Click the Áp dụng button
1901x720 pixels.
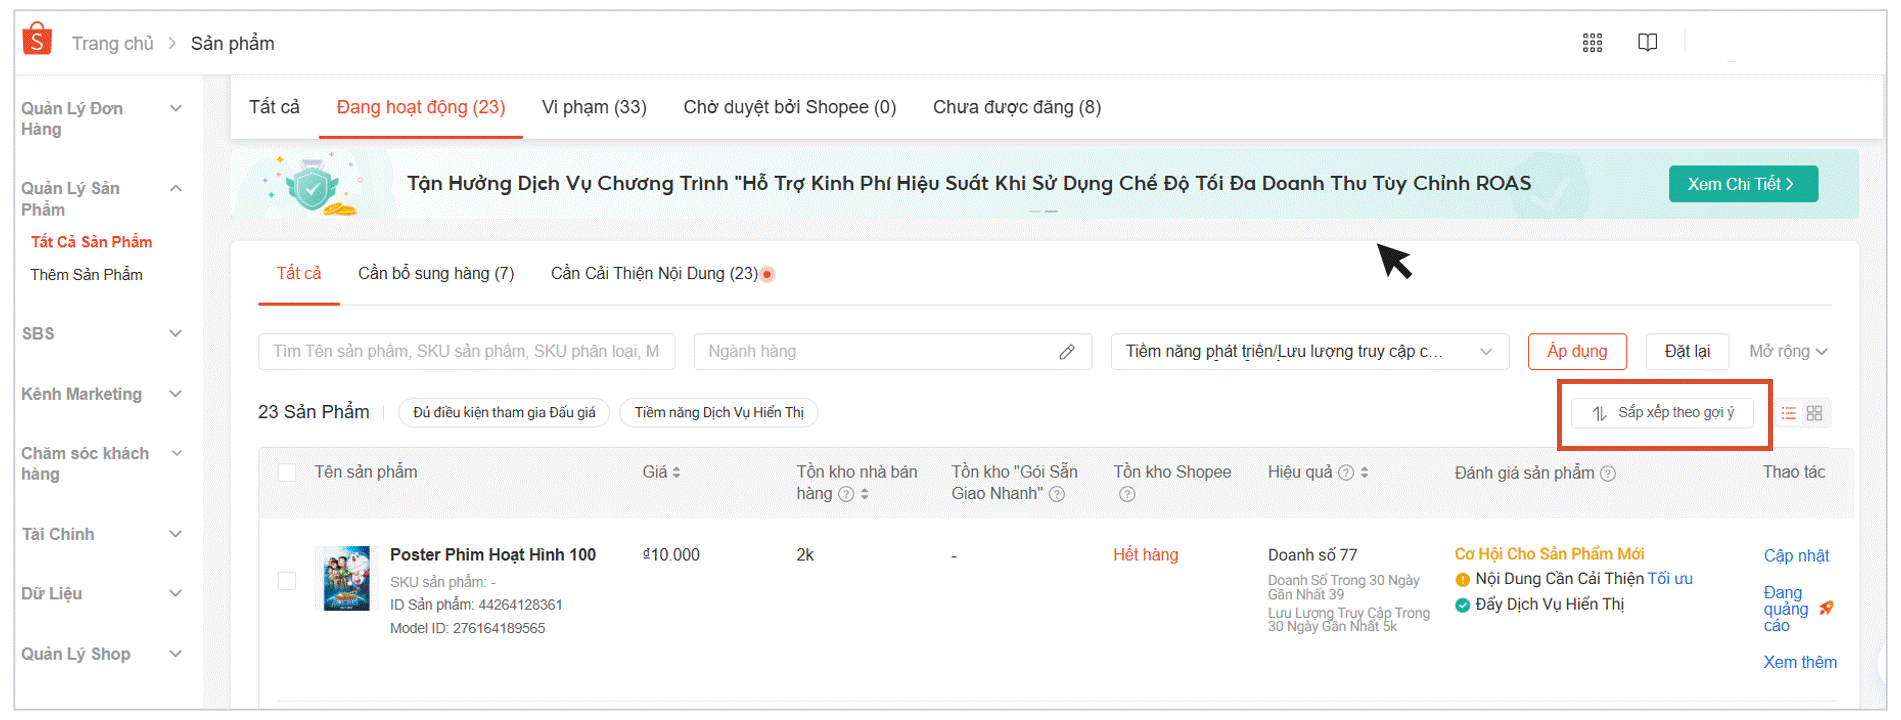click(x=1577, y=352)
